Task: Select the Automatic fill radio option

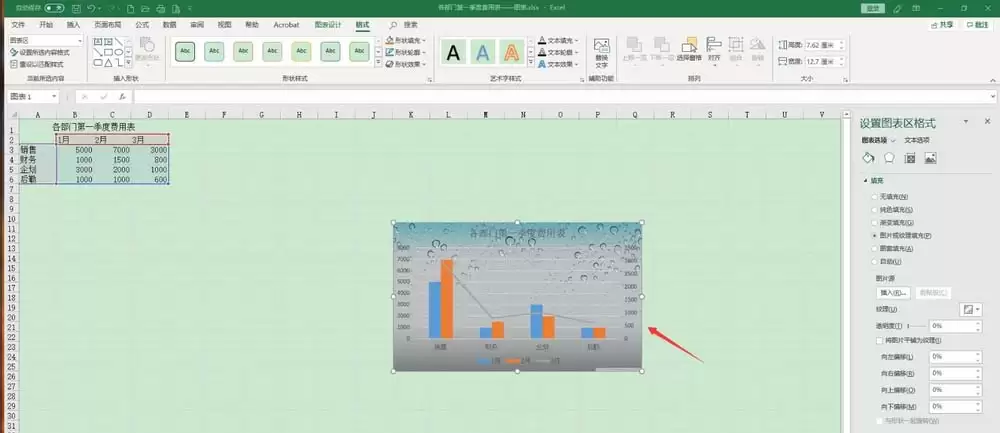Action: coord(874,261)
